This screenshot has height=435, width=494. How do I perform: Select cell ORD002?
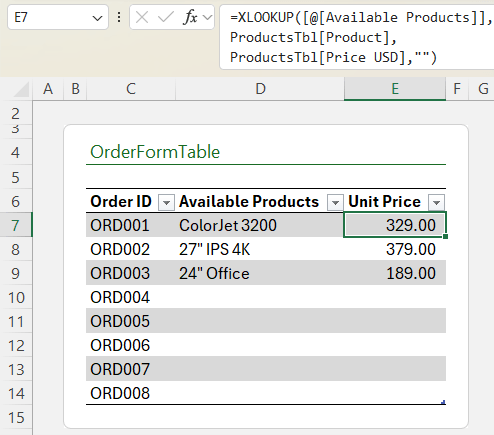[131, 249]
